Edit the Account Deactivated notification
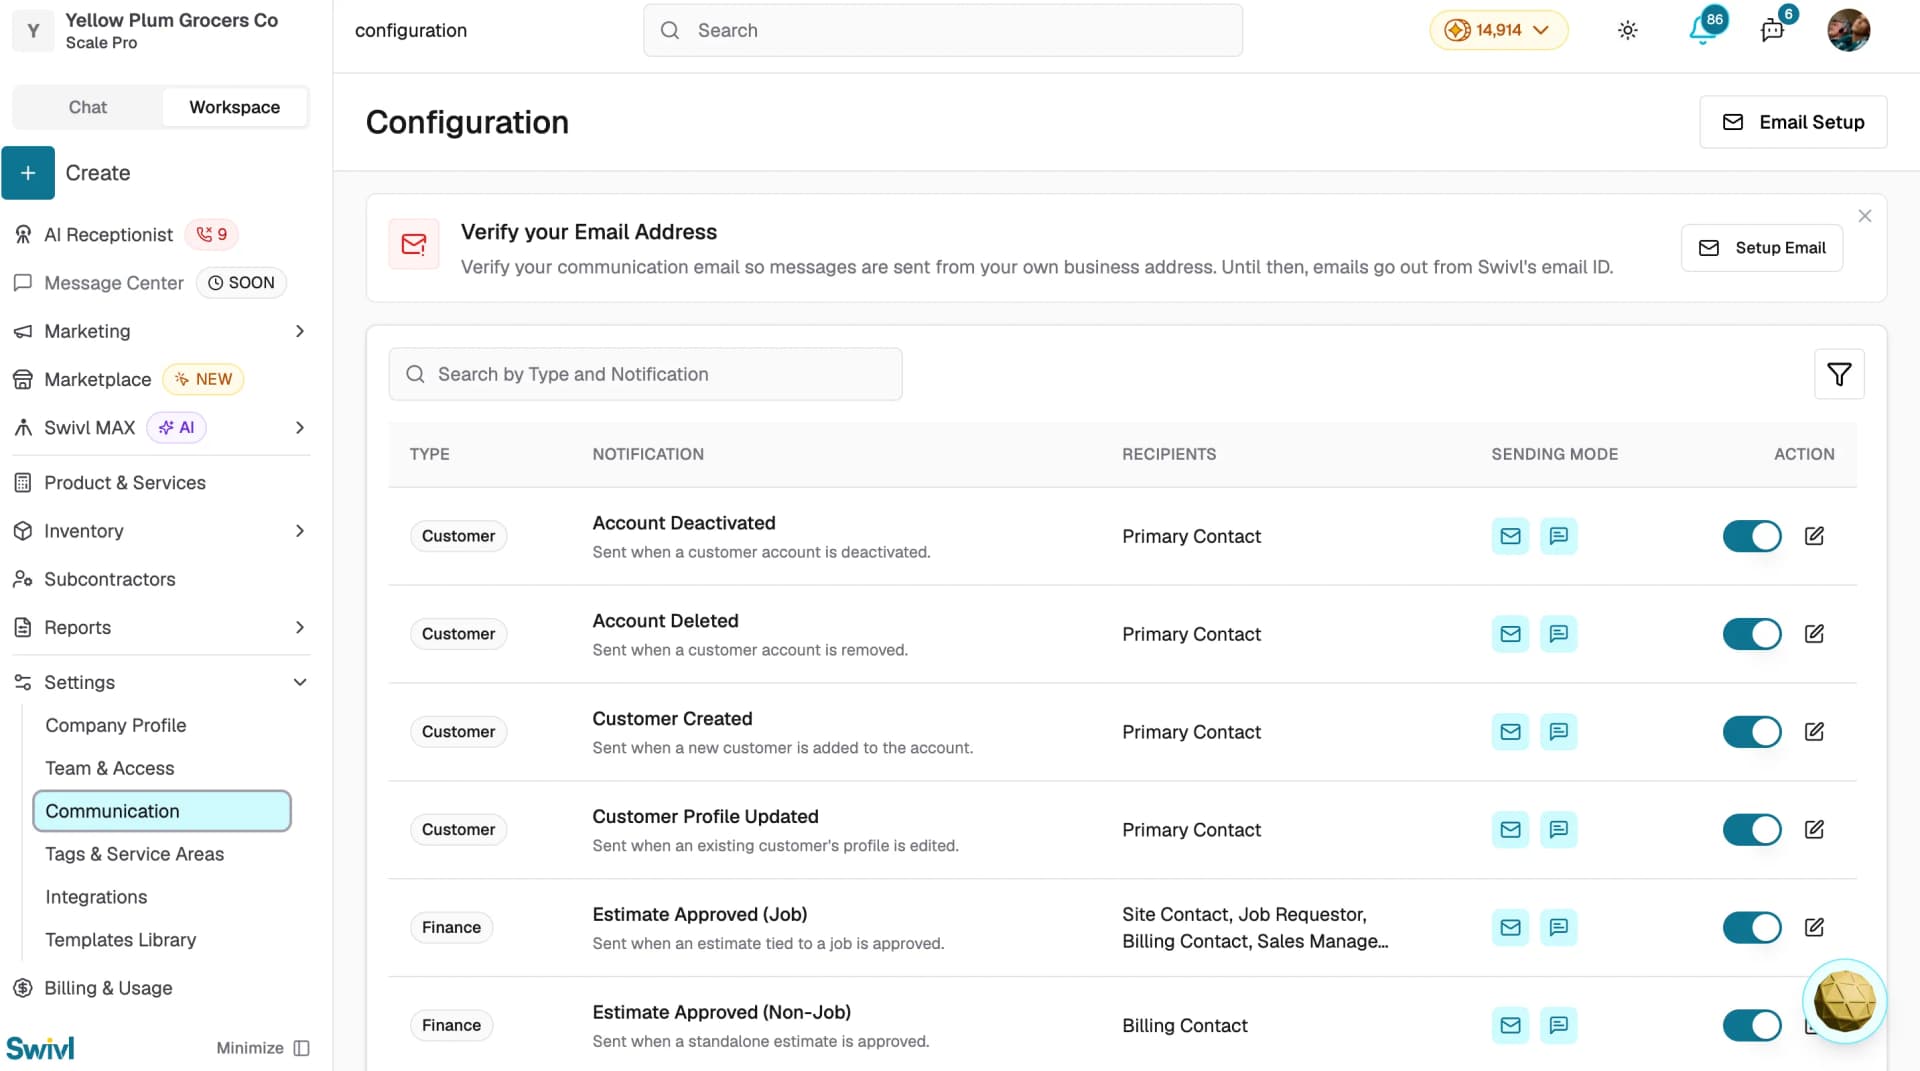1920x1071 pixels. [1814, 536]
